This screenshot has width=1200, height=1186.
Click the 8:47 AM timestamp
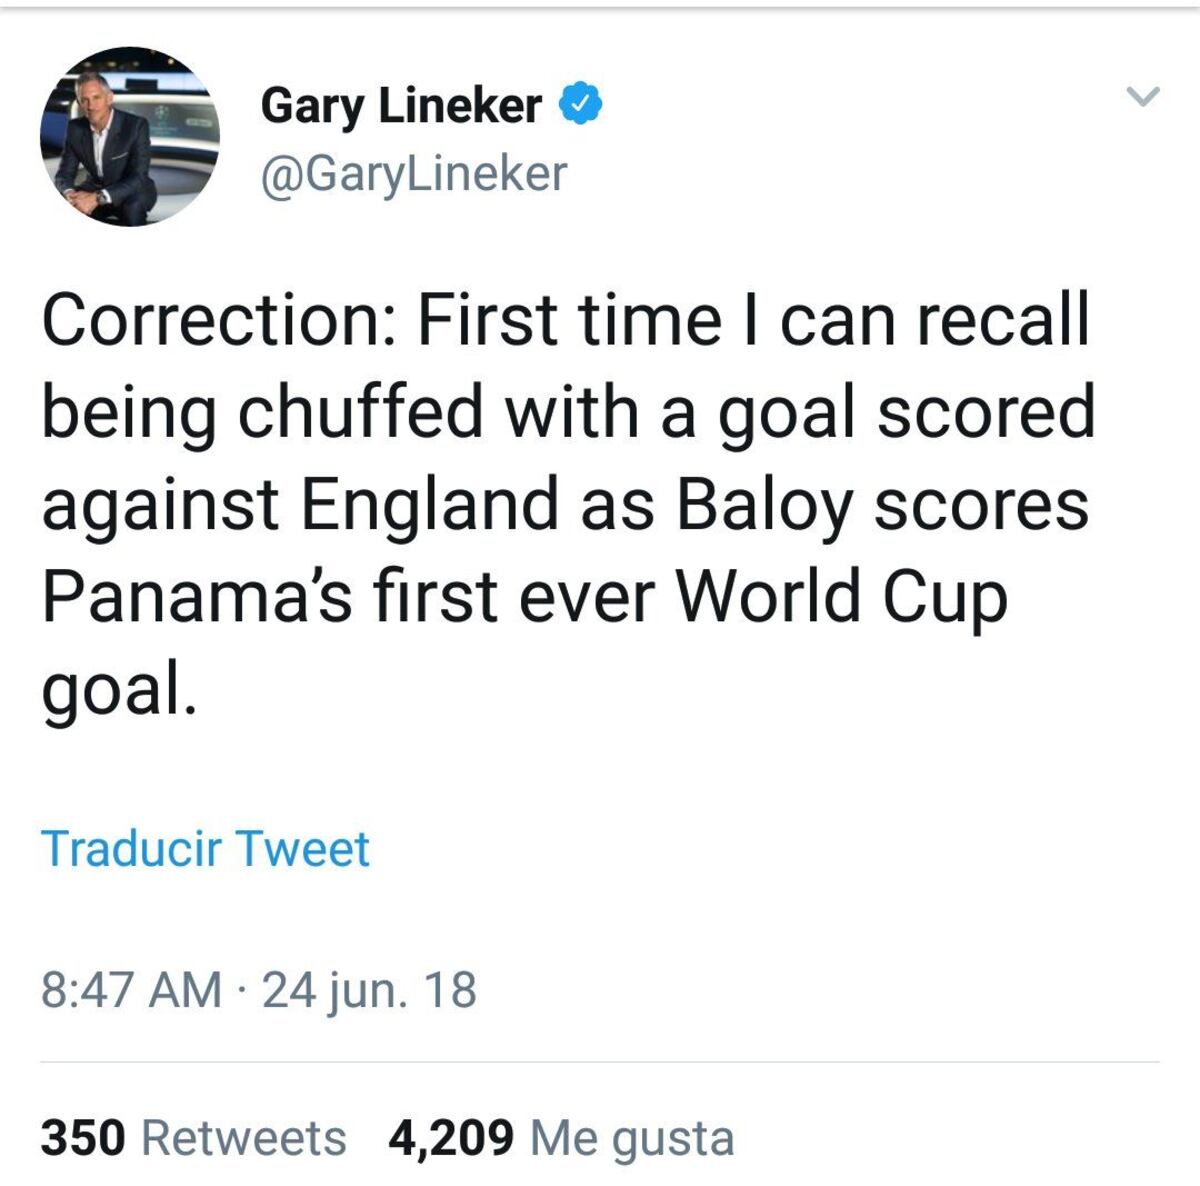tap(131, 990)
